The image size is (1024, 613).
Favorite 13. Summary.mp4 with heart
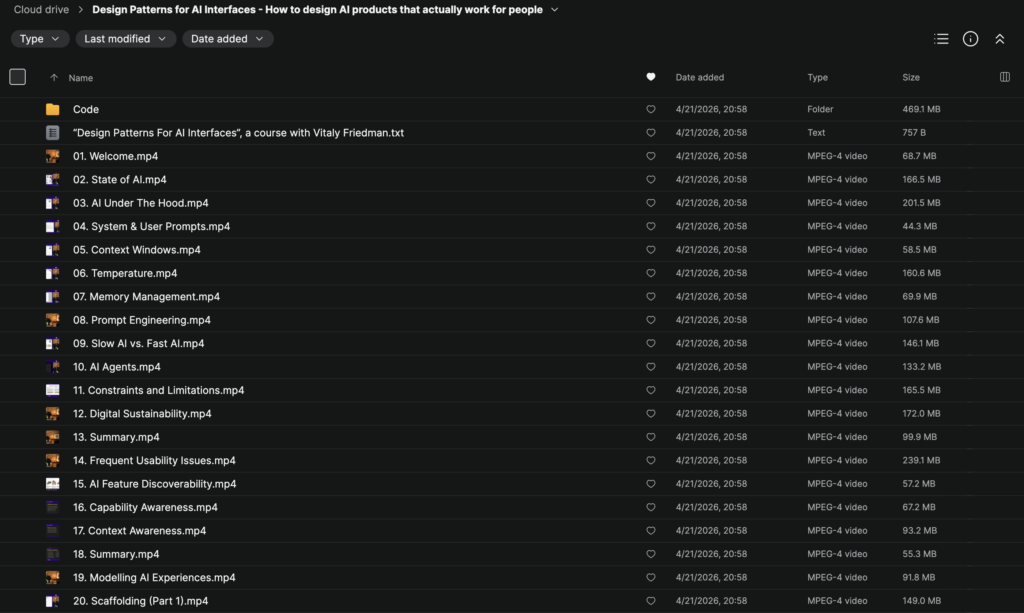pos(651,437)
